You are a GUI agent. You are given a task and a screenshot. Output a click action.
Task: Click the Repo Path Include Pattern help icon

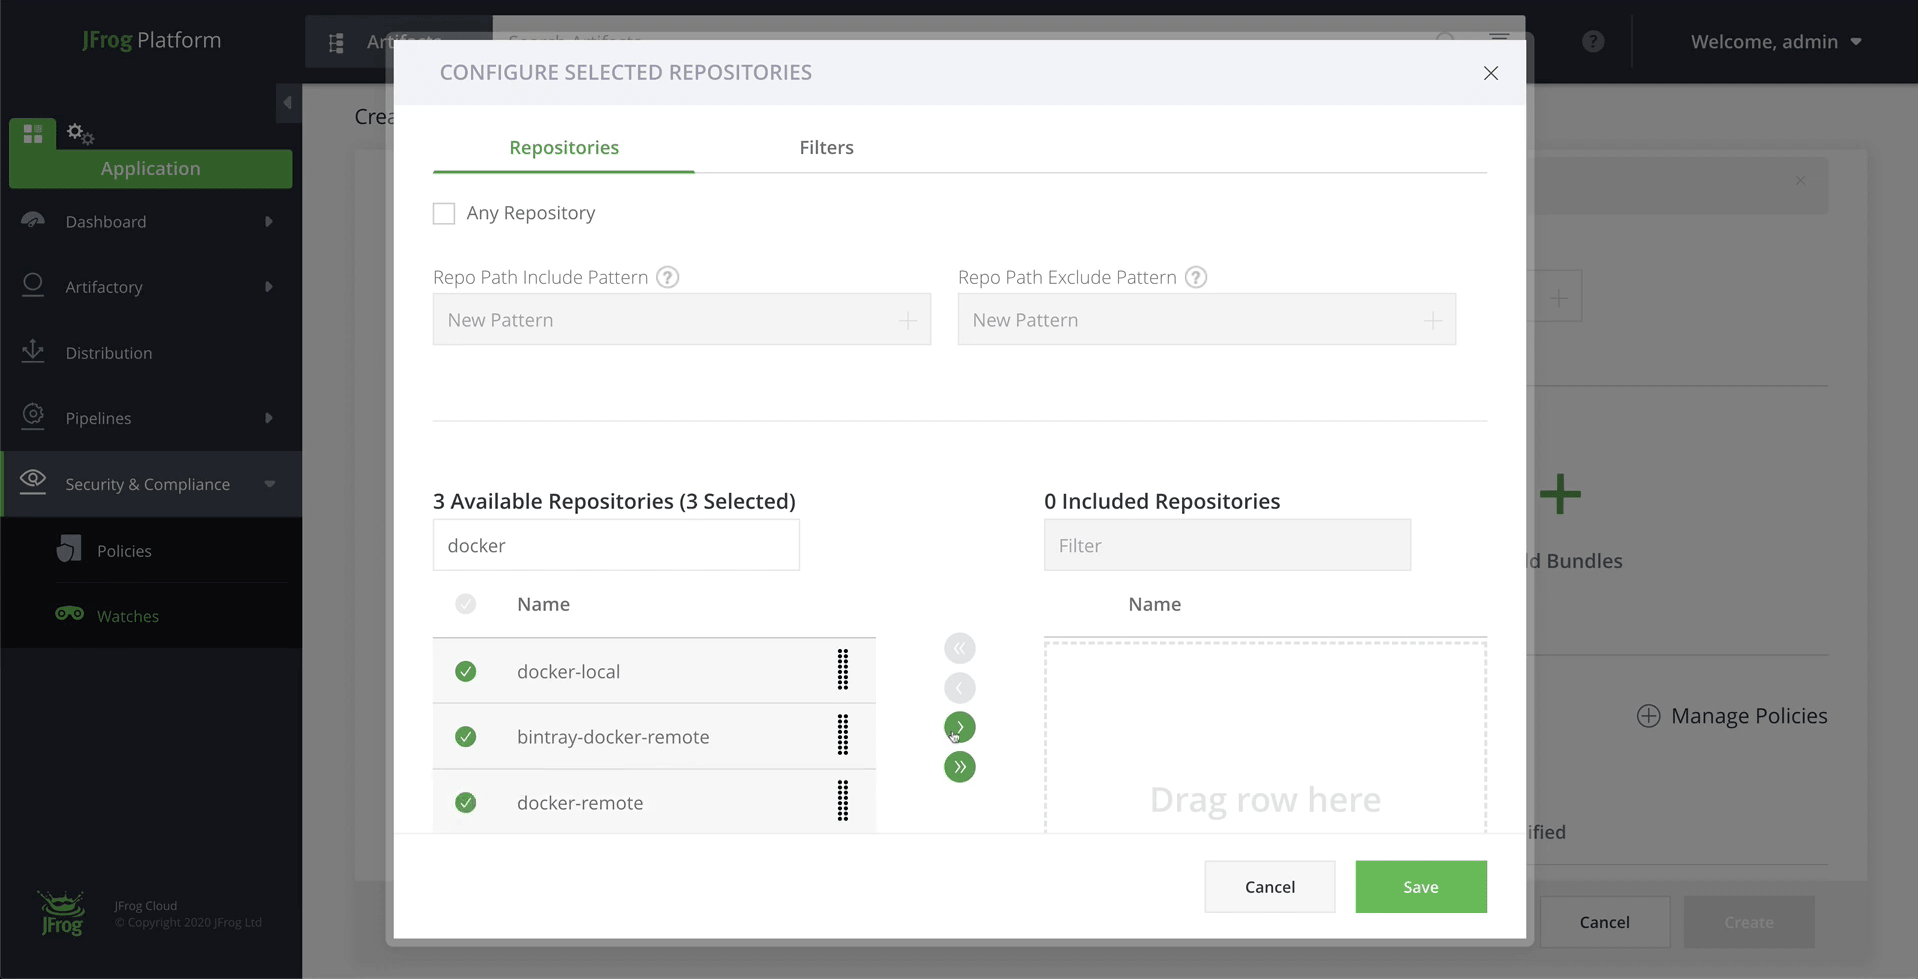click(x=666, y=277)
